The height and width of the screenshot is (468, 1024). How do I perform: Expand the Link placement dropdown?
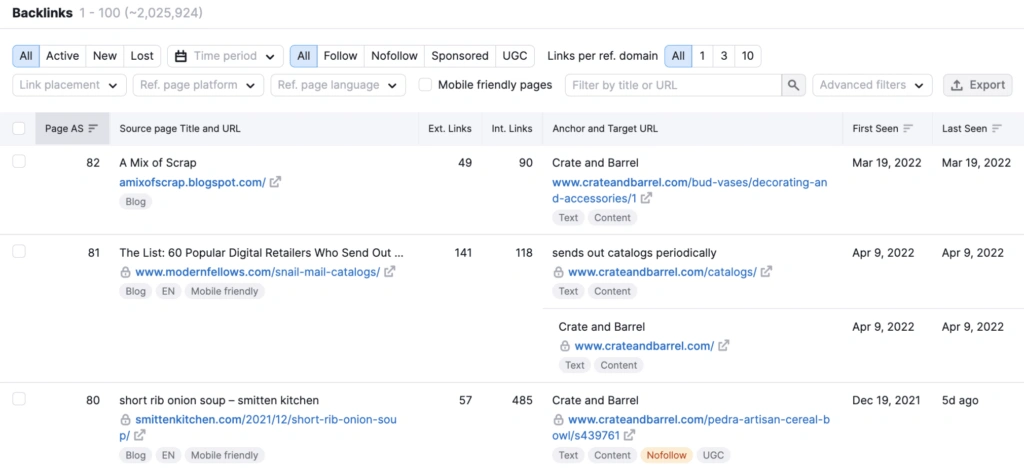coord(70,85)
